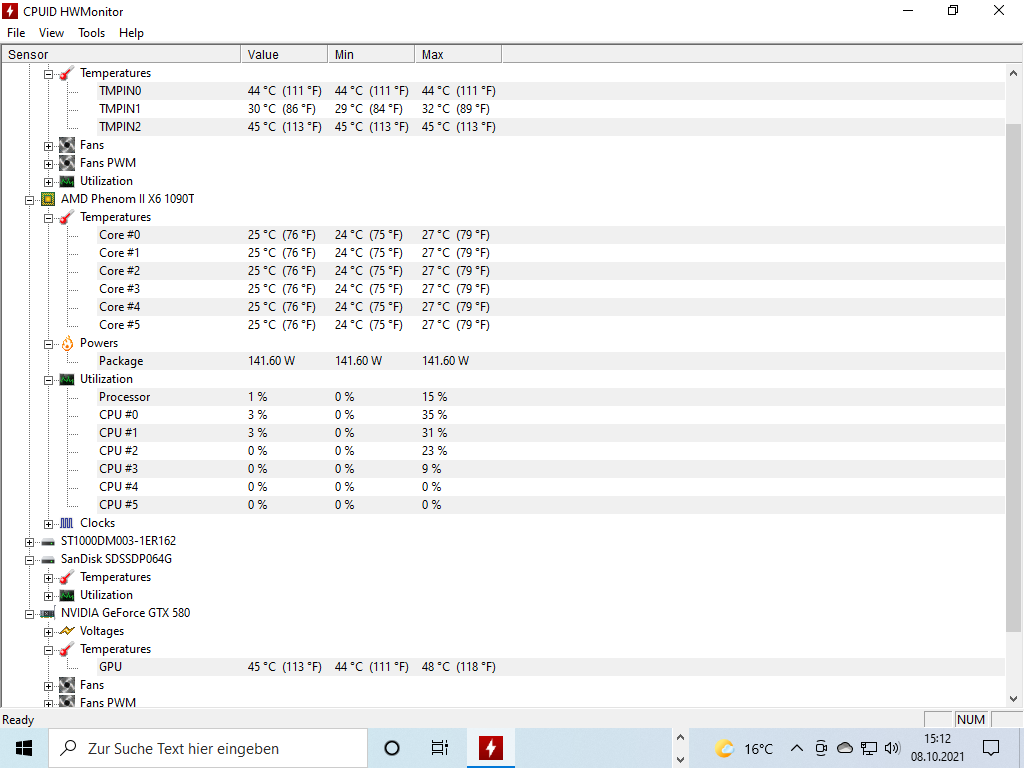Show hidden system tray icons
The height and width of the screenshot is (768, 1024).
click(797, 748)
